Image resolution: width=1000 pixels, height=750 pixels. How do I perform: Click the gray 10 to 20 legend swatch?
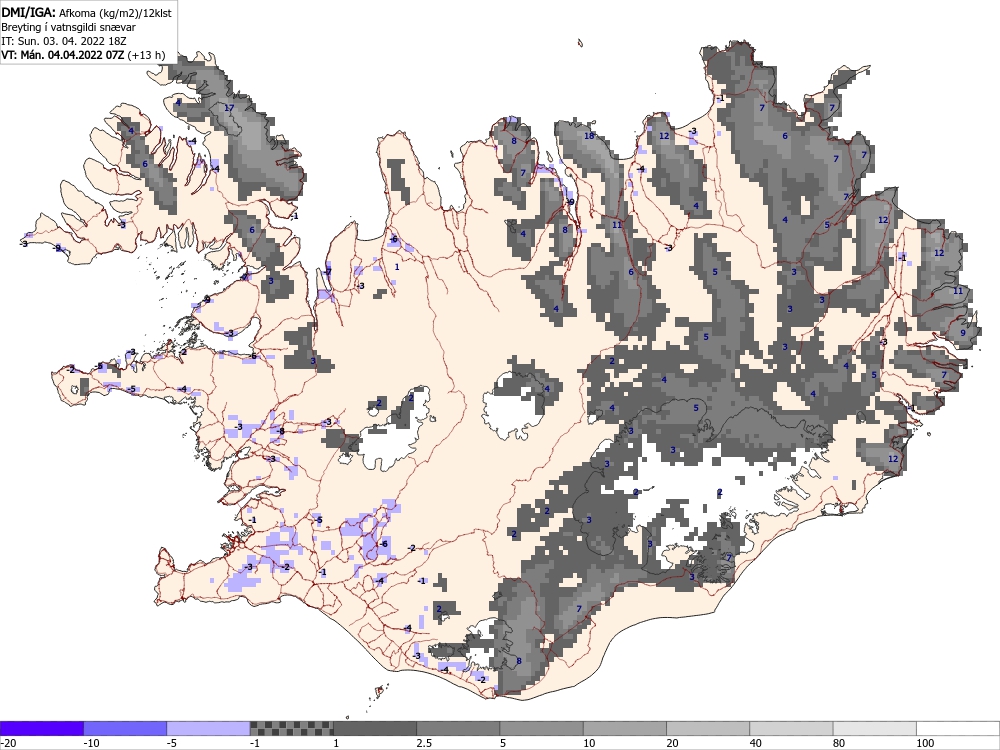625,728
